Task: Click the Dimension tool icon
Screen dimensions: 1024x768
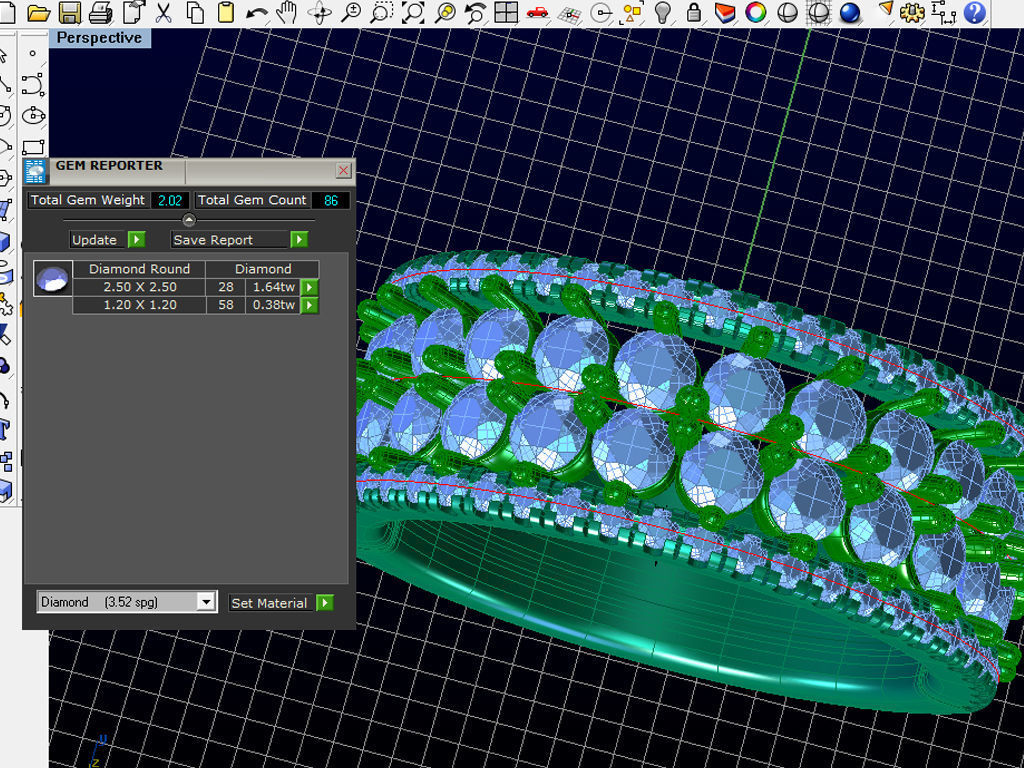Action: pos(944,12)
